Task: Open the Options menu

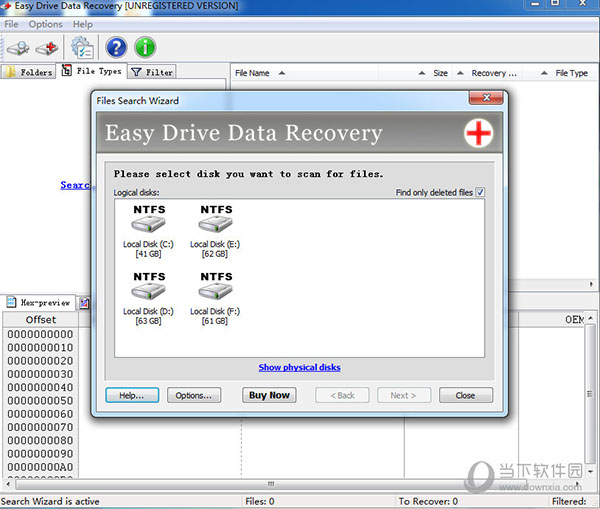Action: click(x=45, y=24)
